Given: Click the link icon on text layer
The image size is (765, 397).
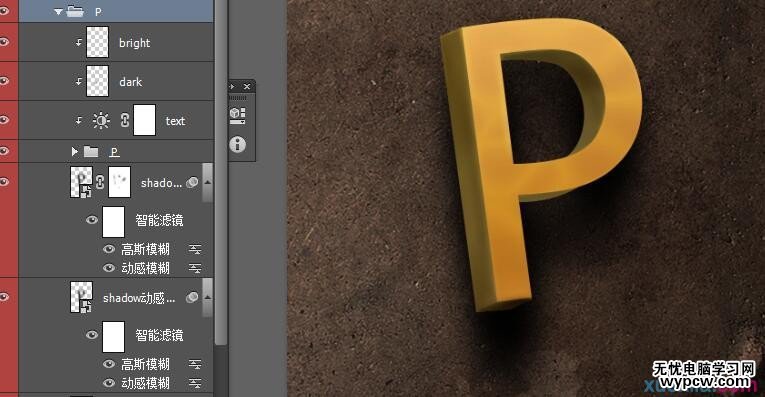Looking at the screenshot, I should [124, 120].
